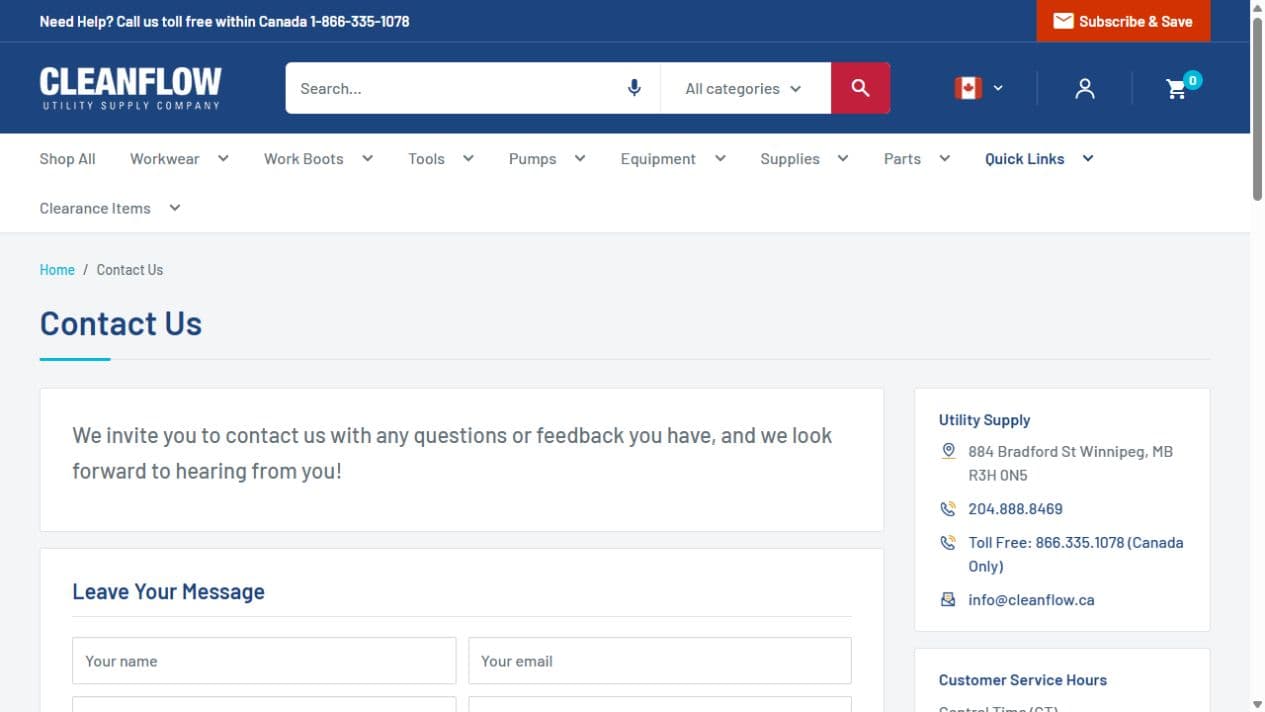Click the phone icon beside Toll Free
The width and height of the screenshot is (1265, 712).
(x=948, y=543)
